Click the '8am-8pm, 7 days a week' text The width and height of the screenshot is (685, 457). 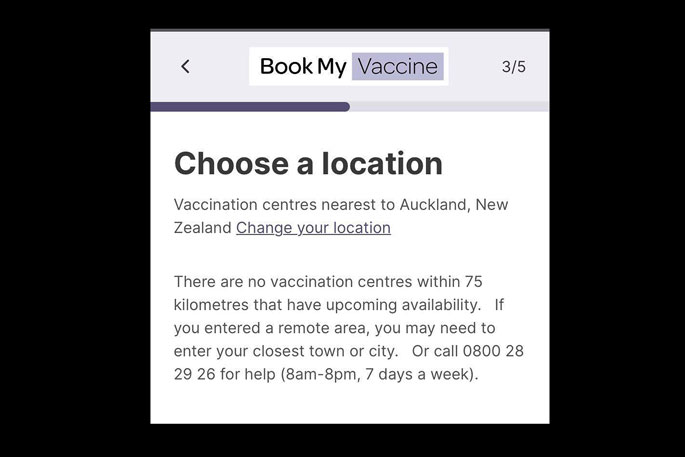[x=377, y=374]
